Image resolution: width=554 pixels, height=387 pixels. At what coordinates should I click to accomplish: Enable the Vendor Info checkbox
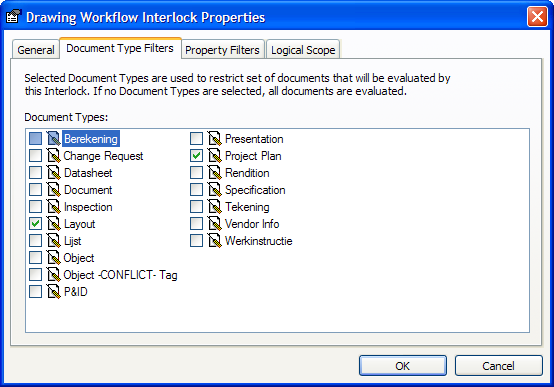tap(196, 223)
